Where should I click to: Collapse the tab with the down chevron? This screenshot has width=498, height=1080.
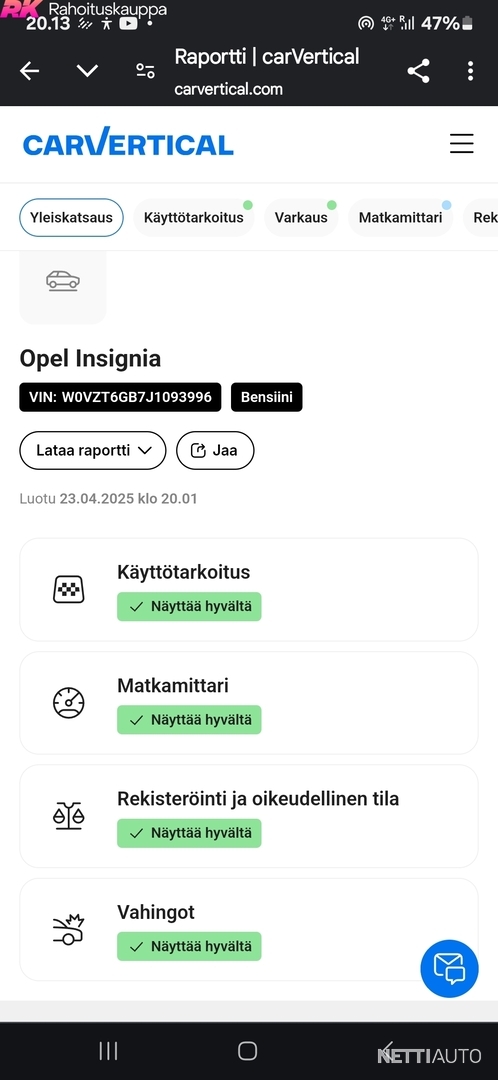click(x=87, y=71)
